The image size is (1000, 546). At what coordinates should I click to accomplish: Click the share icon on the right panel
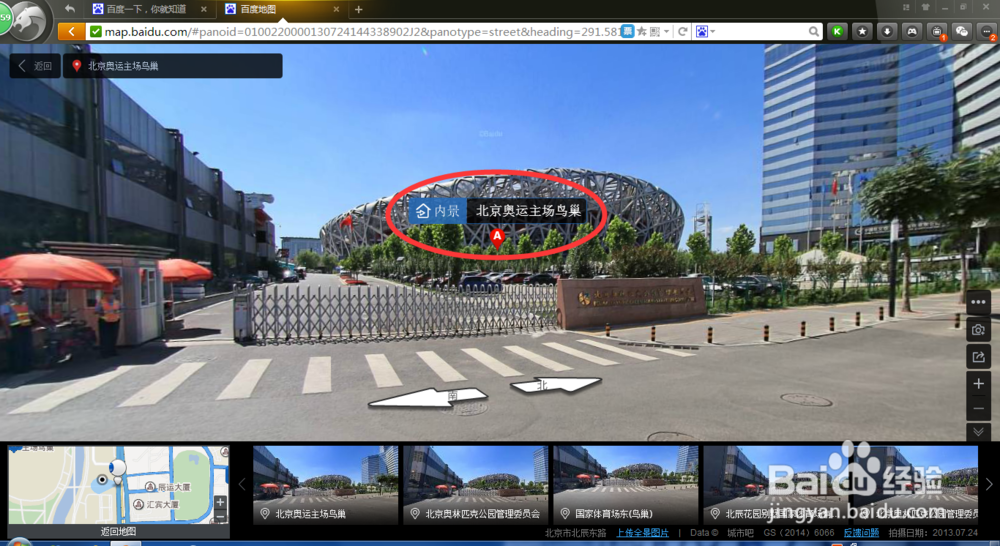tap(978, 357)
